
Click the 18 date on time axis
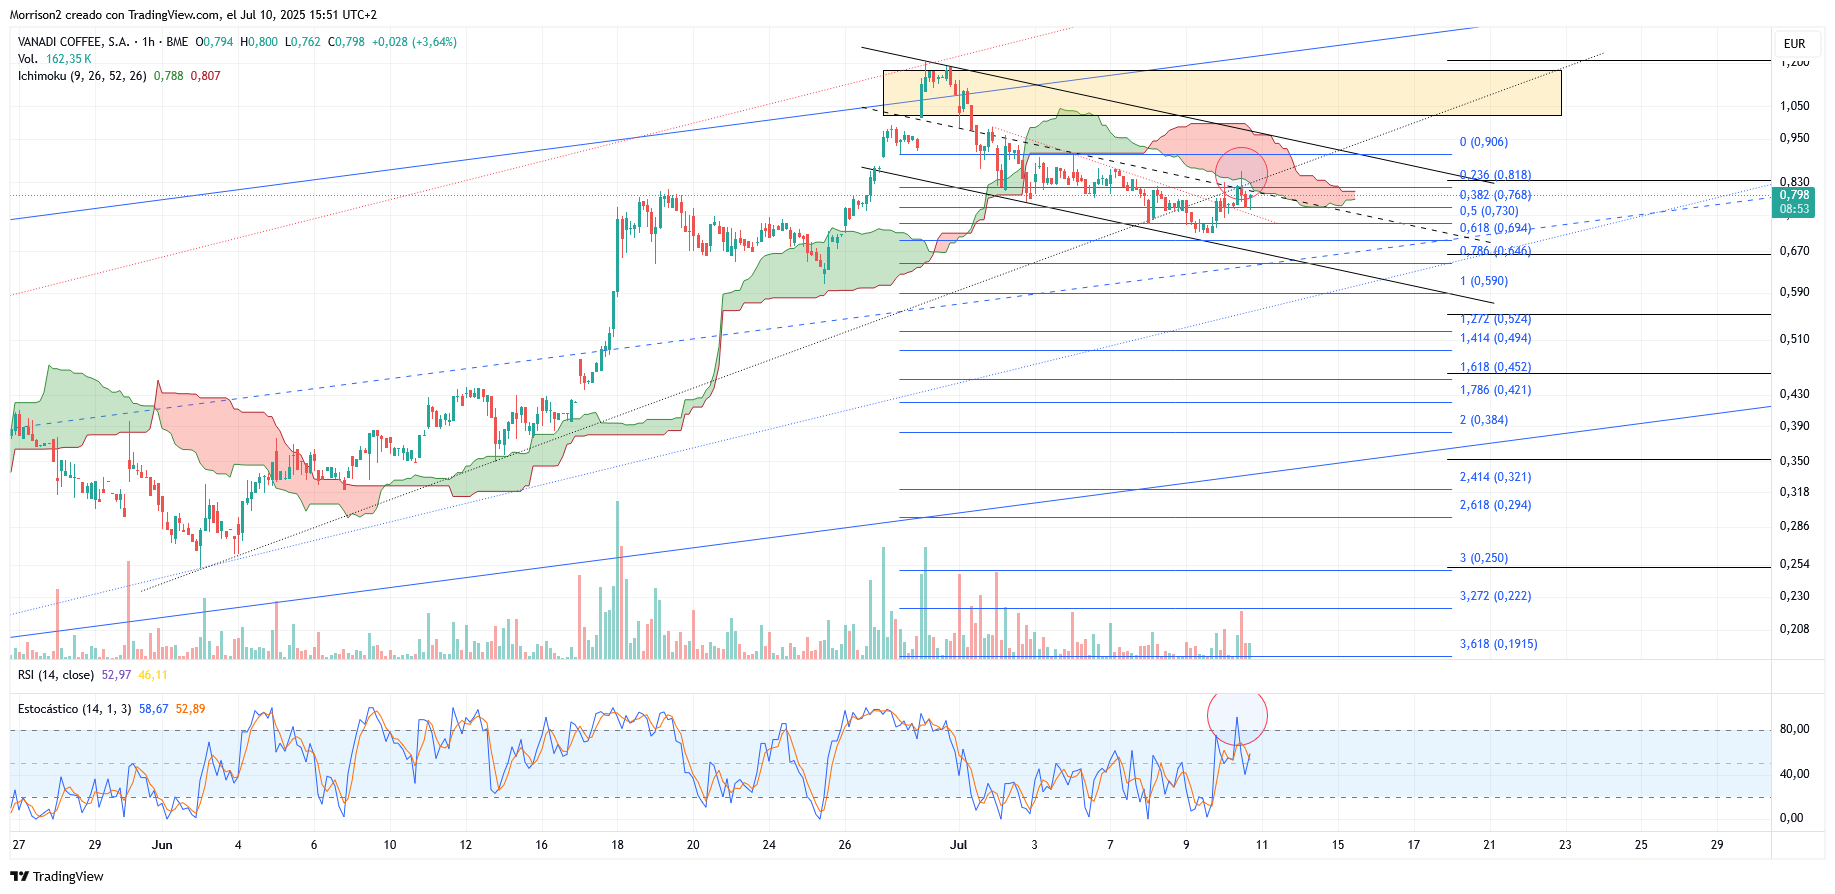pyautogui.click(x=617, y=845)
